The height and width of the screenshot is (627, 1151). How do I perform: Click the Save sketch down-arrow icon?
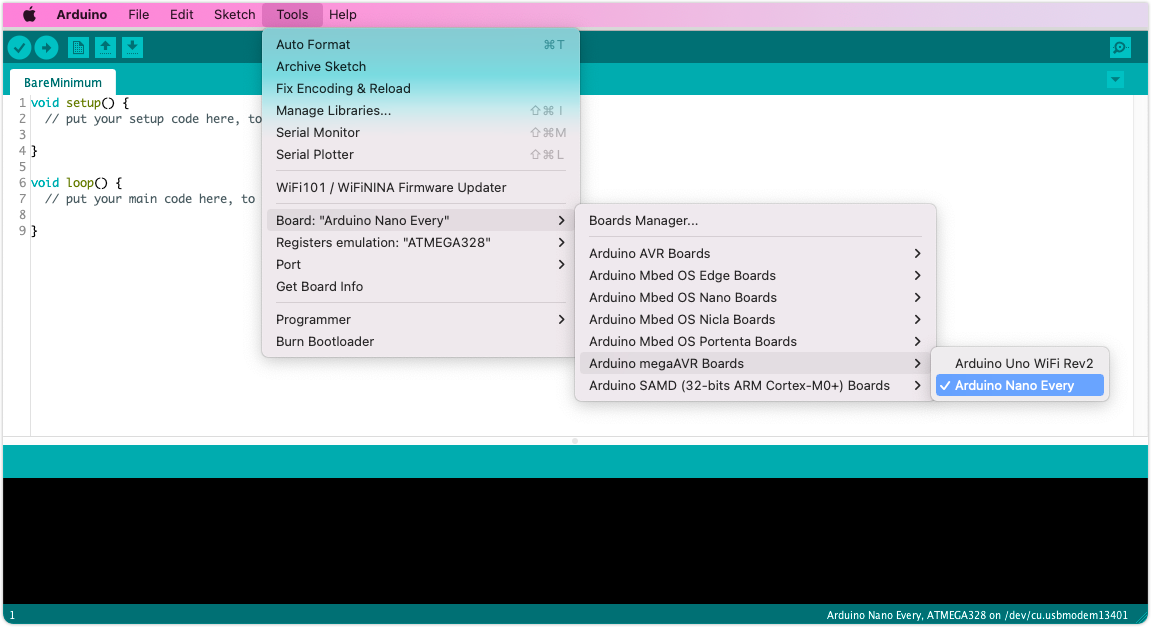point(132,47)
